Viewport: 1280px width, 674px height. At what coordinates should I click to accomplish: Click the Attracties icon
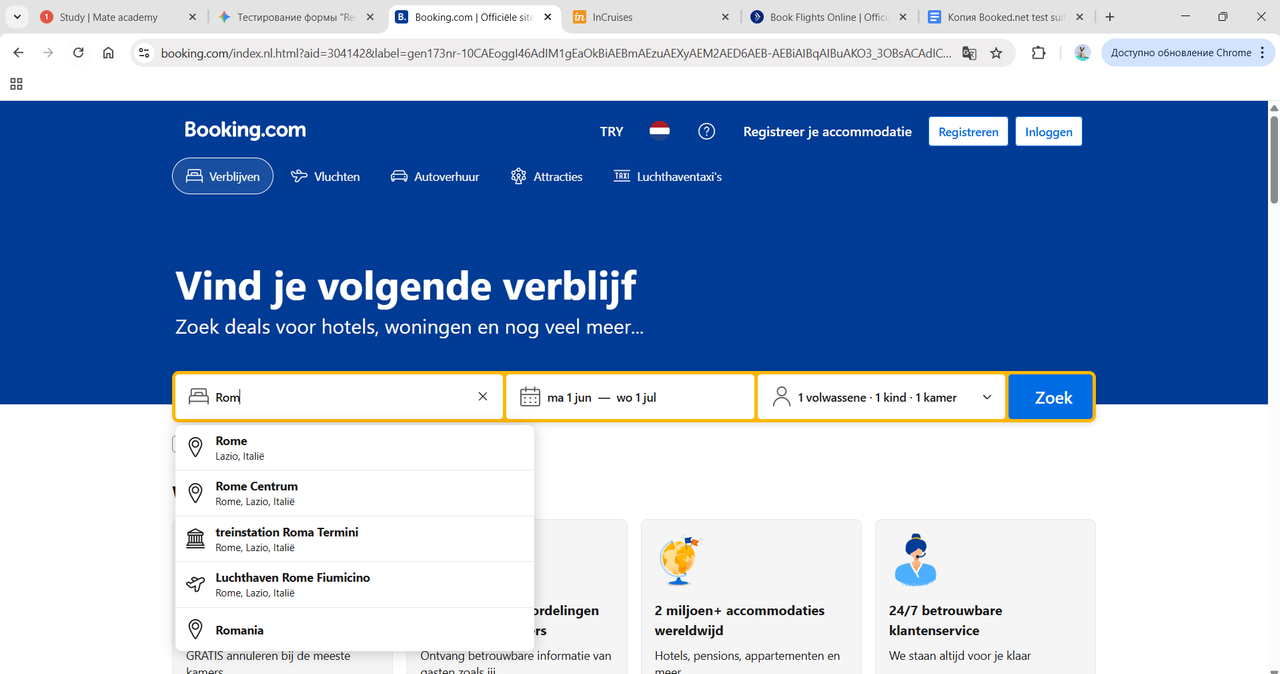pos(518,176)
